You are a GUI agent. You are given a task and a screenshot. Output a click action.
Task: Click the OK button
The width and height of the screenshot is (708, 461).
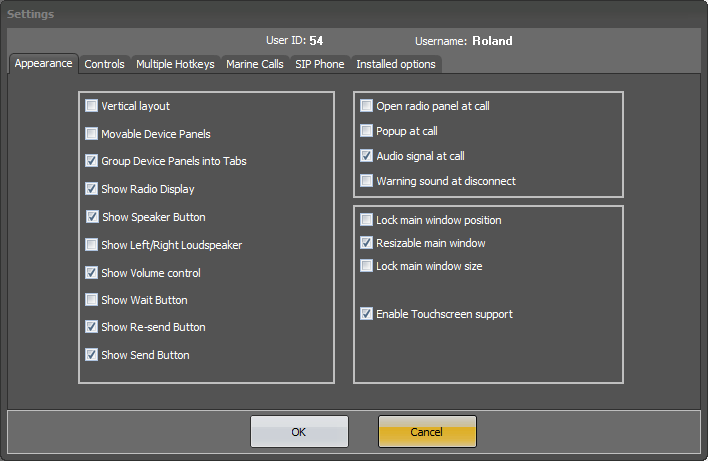[299, 432]
